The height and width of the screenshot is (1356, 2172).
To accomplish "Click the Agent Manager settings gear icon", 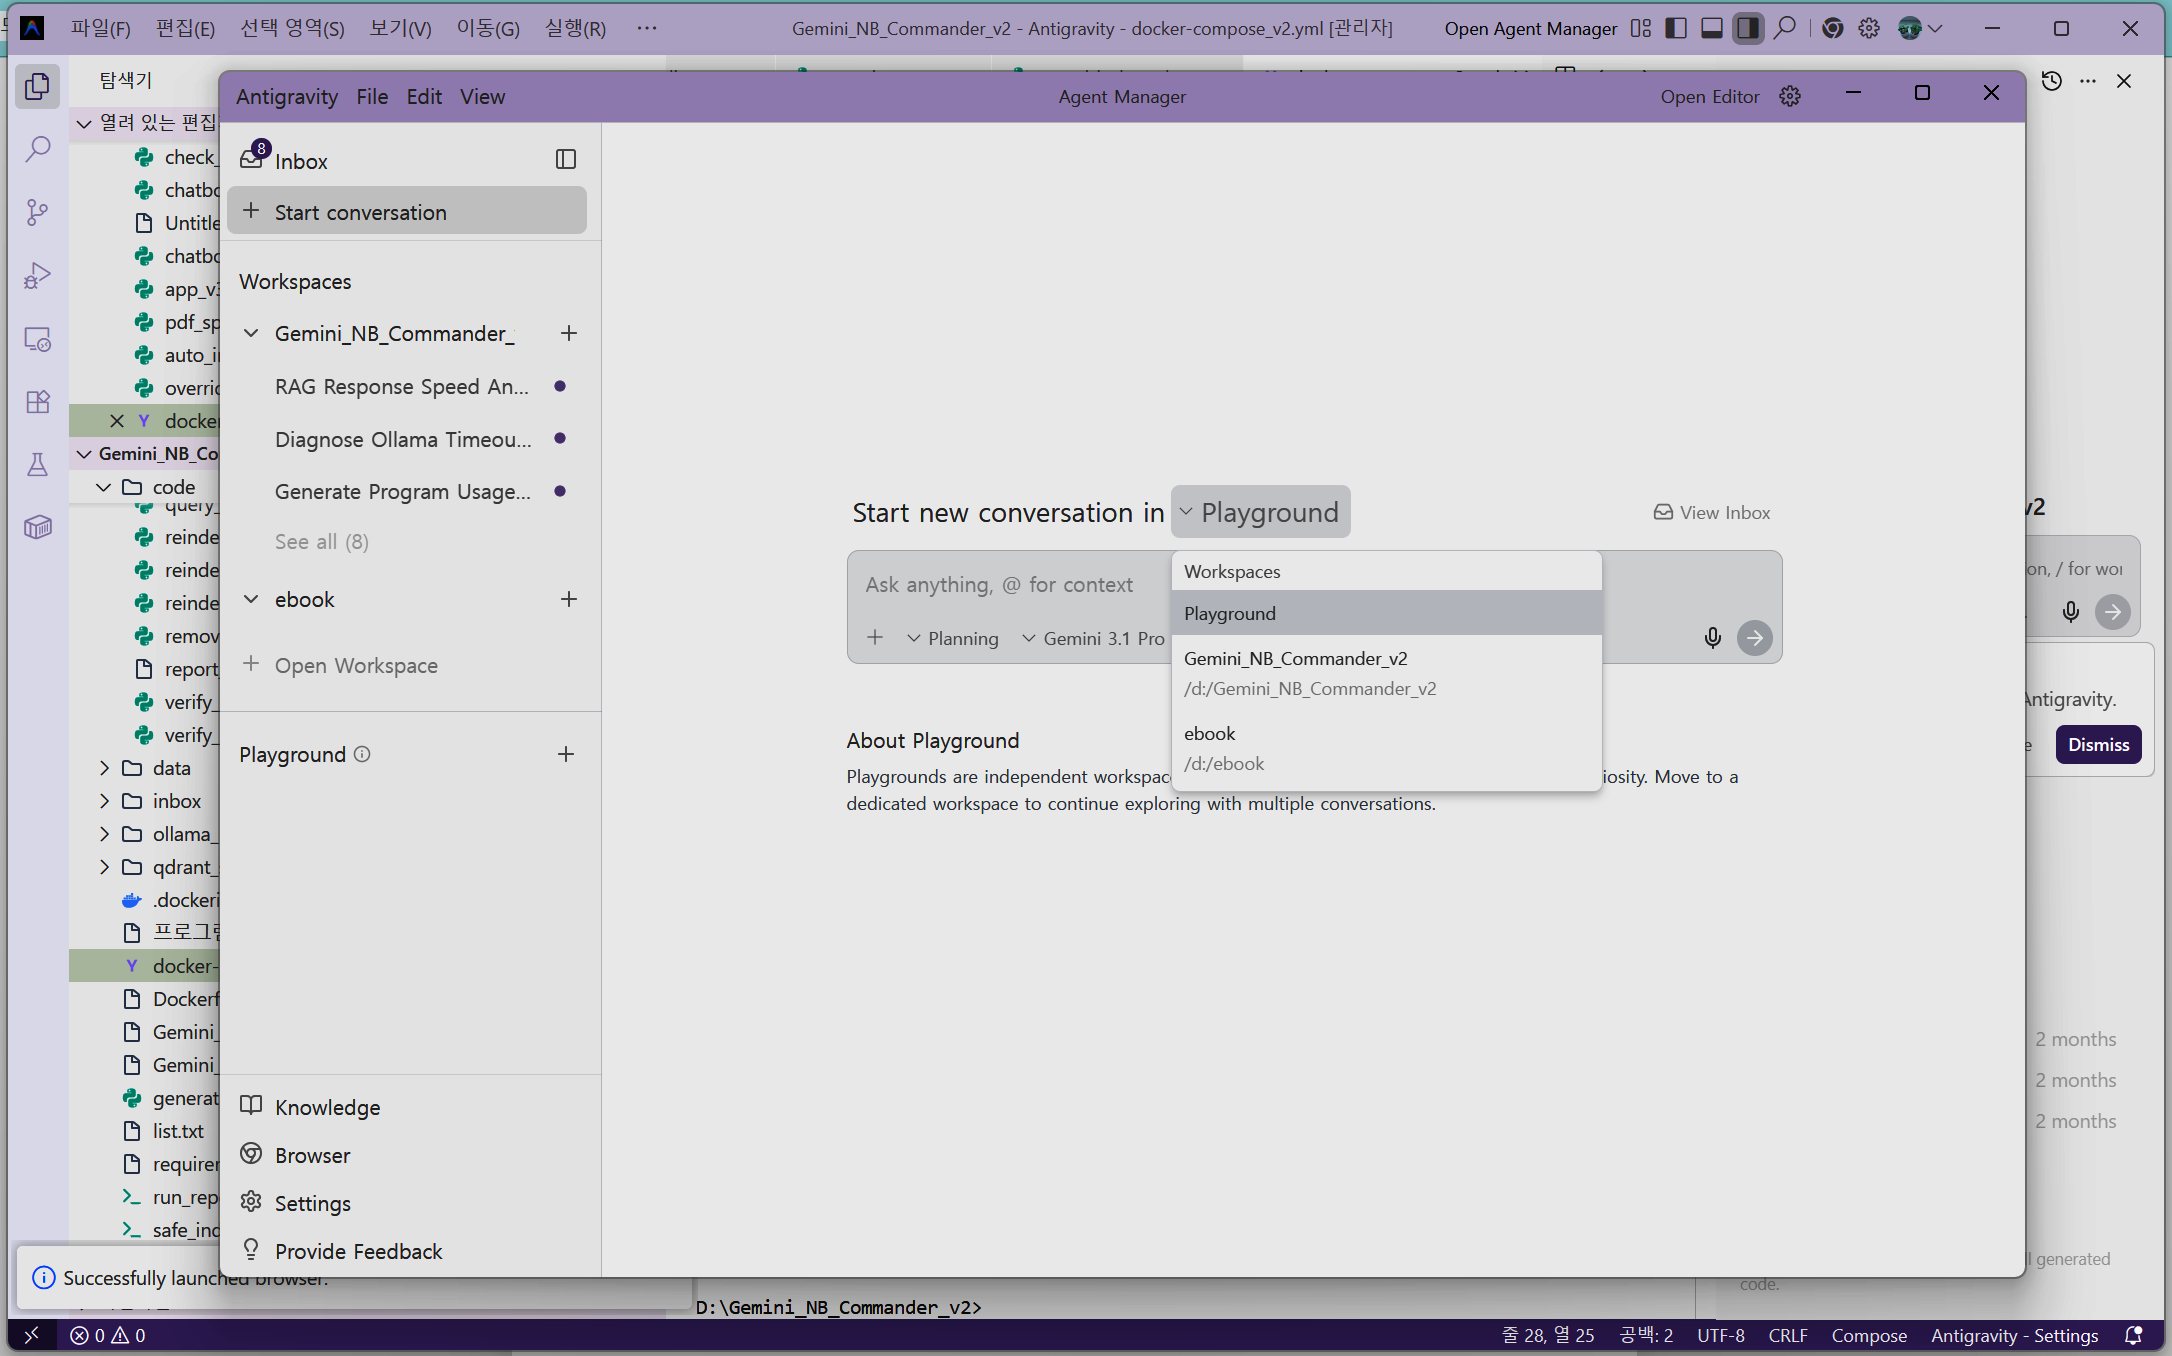I will 1790,96.
